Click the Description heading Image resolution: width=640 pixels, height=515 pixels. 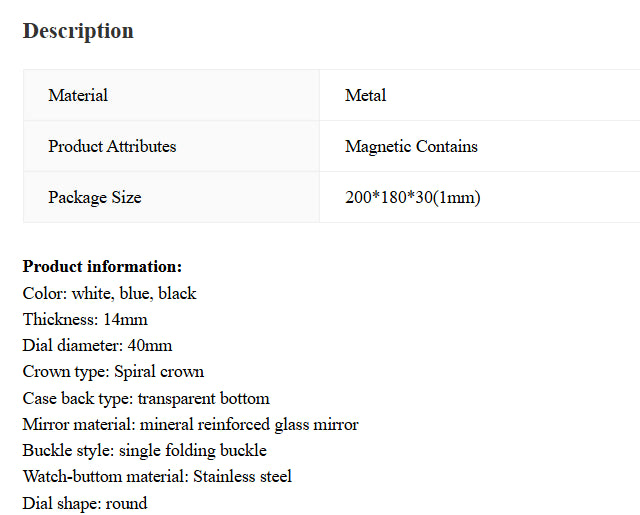pos(78,31)
